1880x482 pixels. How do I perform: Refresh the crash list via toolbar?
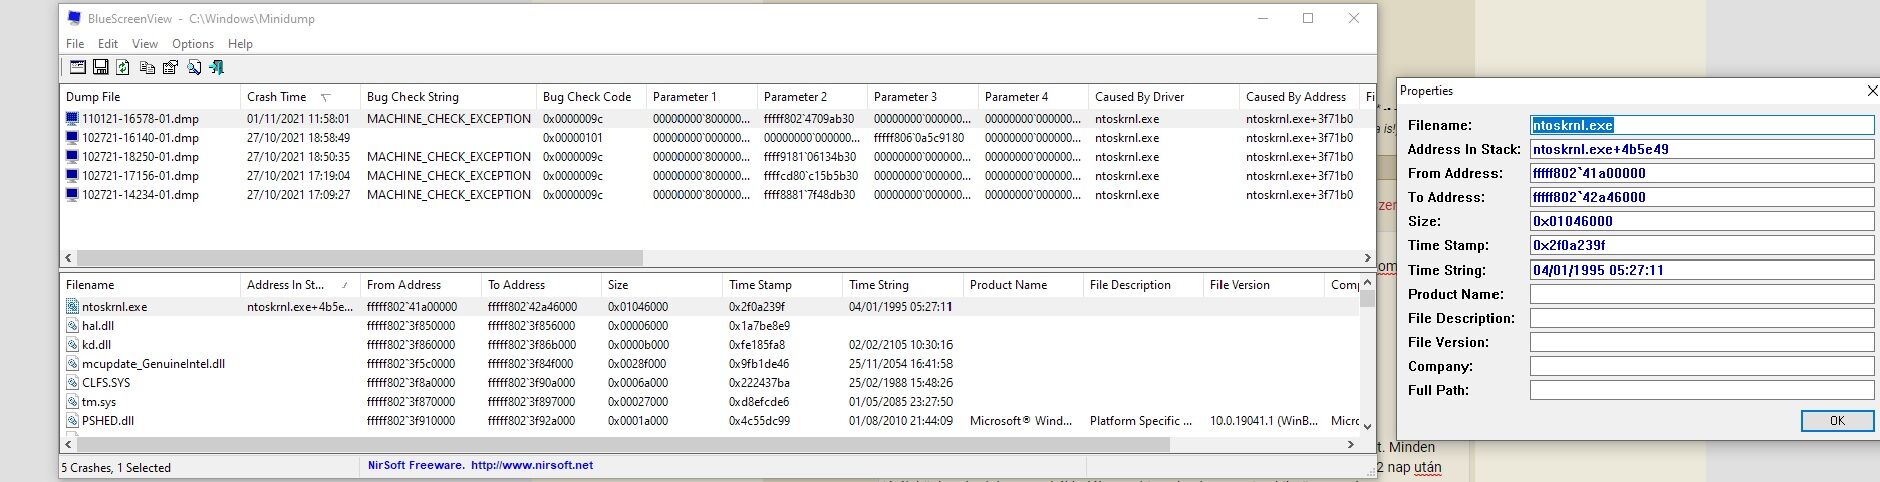[x=123, y=67]
